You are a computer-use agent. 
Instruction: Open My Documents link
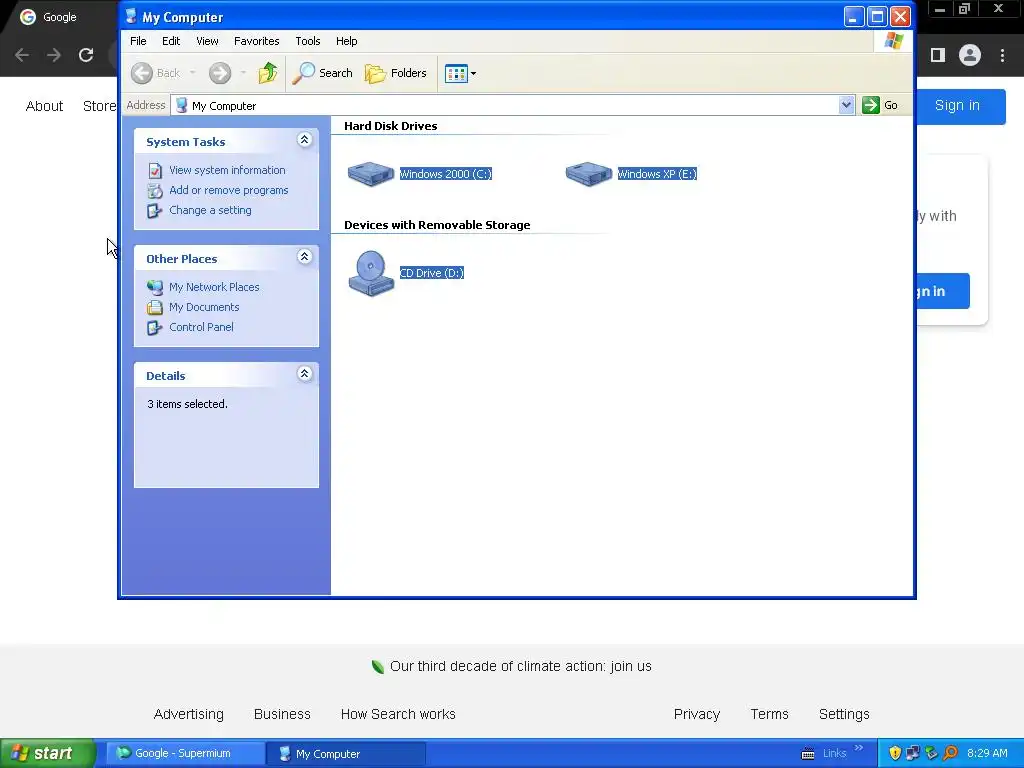[x=204, y=307]
